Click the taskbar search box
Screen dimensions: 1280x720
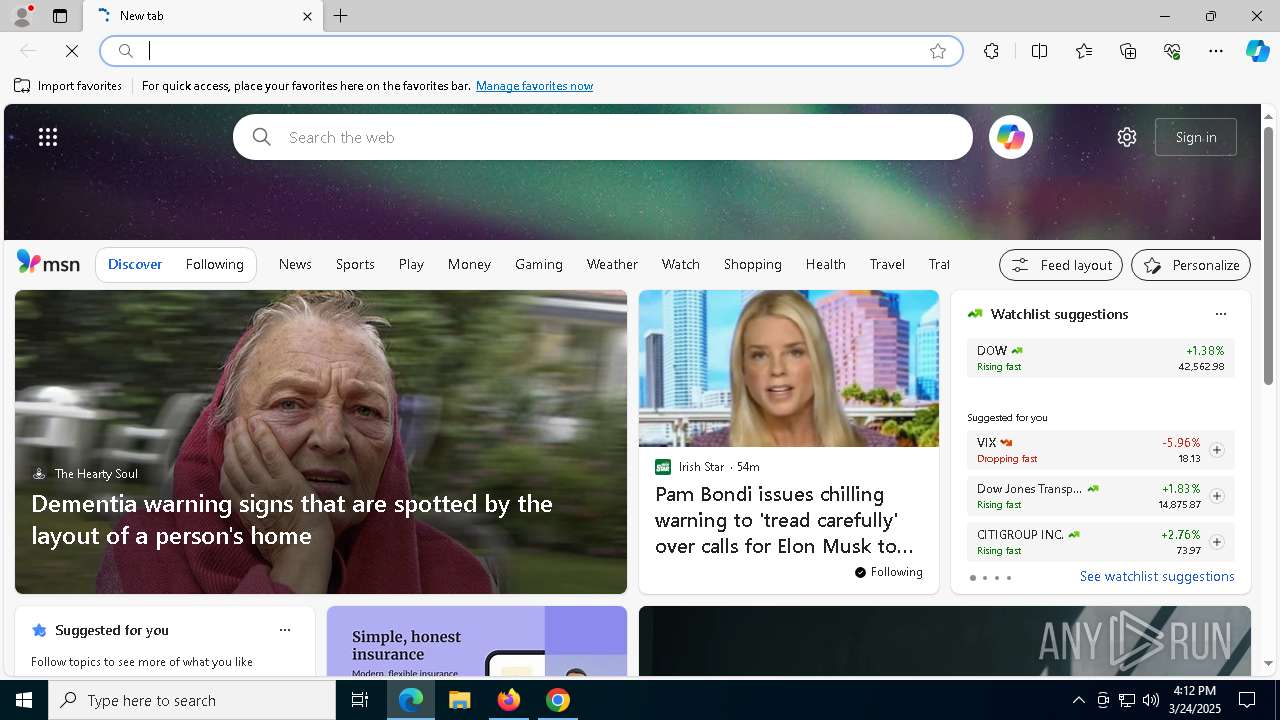(x=192, y=700)
